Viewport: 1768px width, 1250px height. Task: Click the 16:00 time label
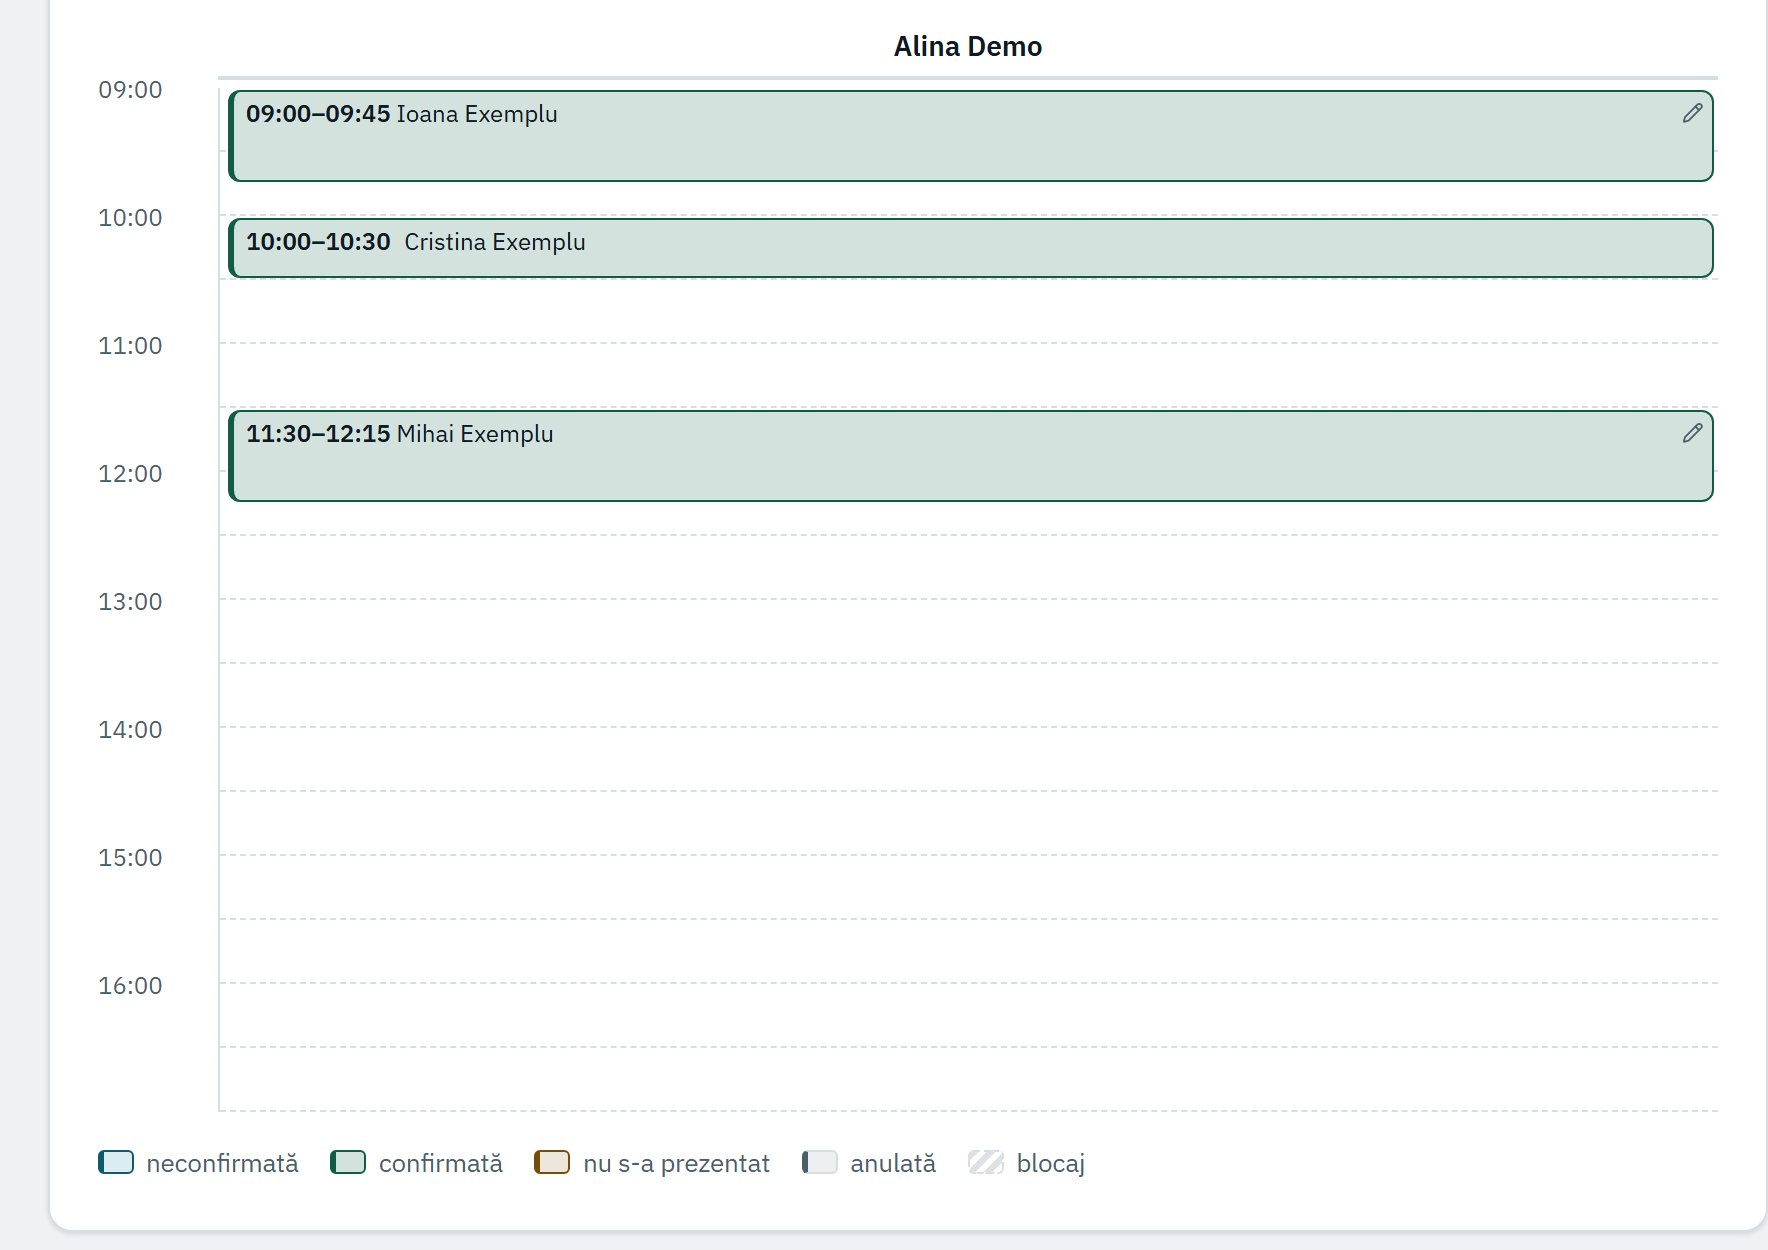130,986
